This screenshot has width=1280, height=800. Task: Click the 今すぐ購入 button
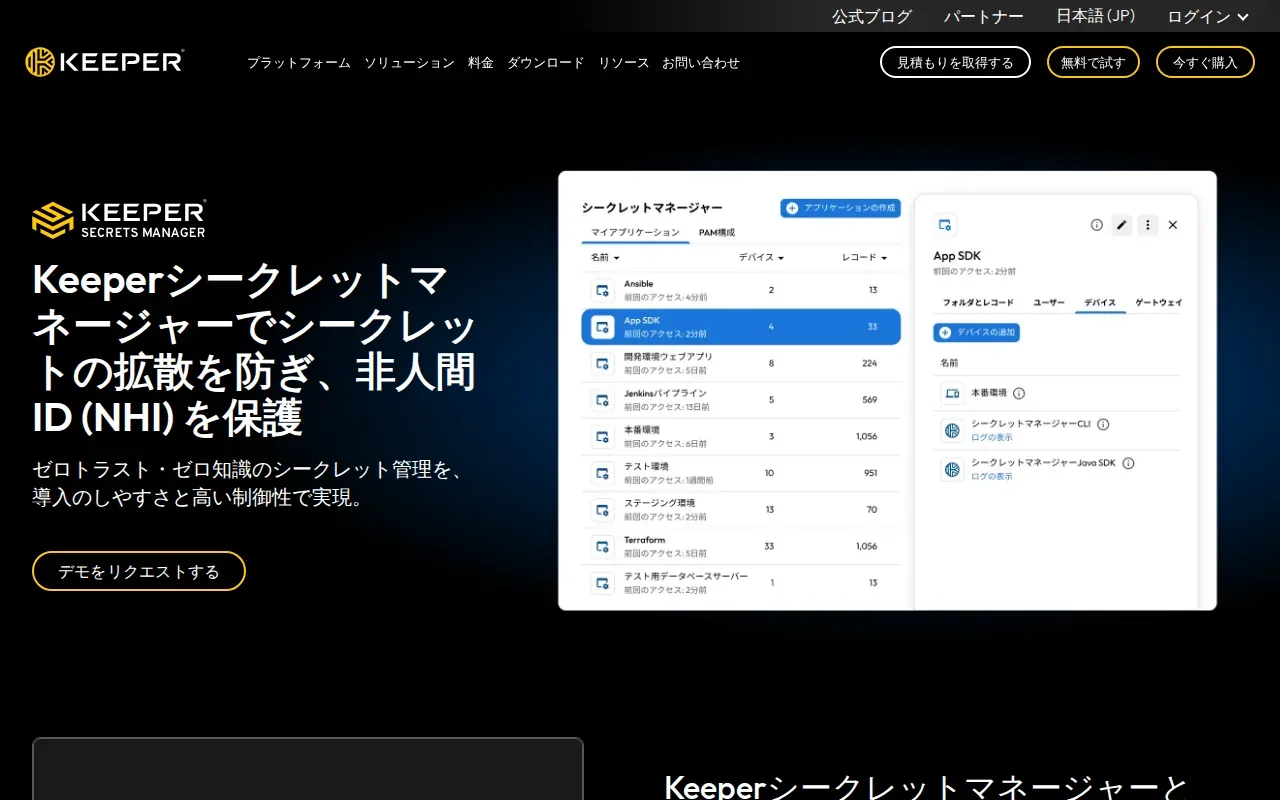point(1205,62)
